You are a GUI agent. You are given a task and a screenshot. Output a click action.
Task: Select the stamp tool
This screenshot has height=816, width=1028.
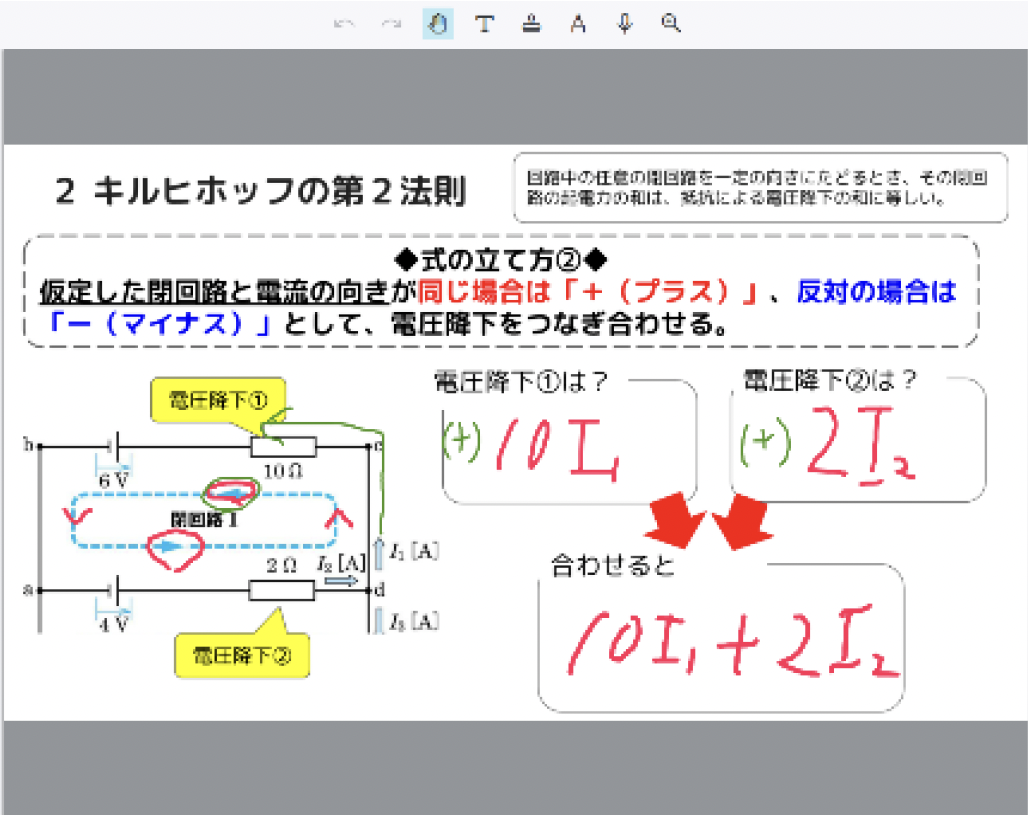532,25
